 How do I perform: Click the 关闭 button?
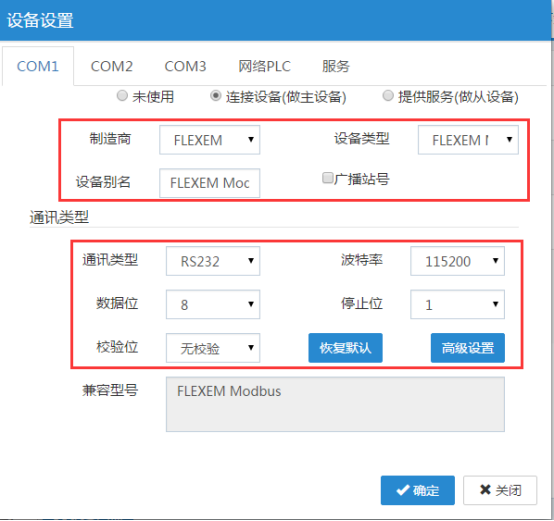(500, 490)
